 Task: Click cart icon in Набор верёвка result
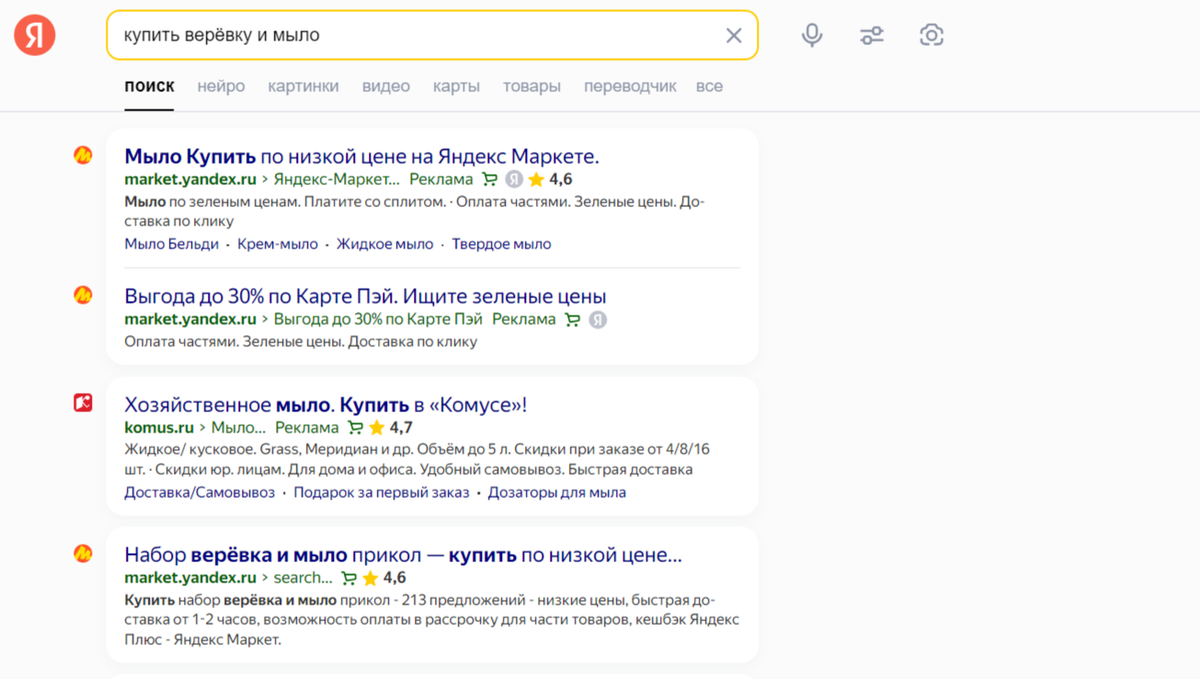[349, 578]
